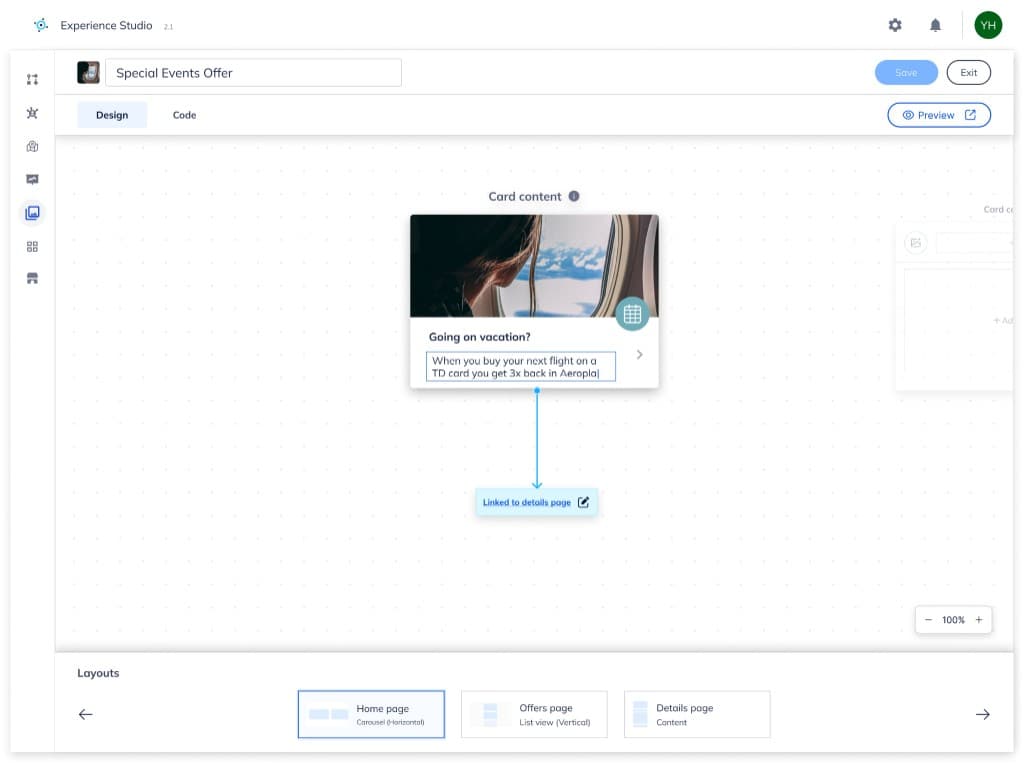Viewport: 1024px width, 766px height.
Task: Switch to the Design tab
Action: click(x=112, y=114)
